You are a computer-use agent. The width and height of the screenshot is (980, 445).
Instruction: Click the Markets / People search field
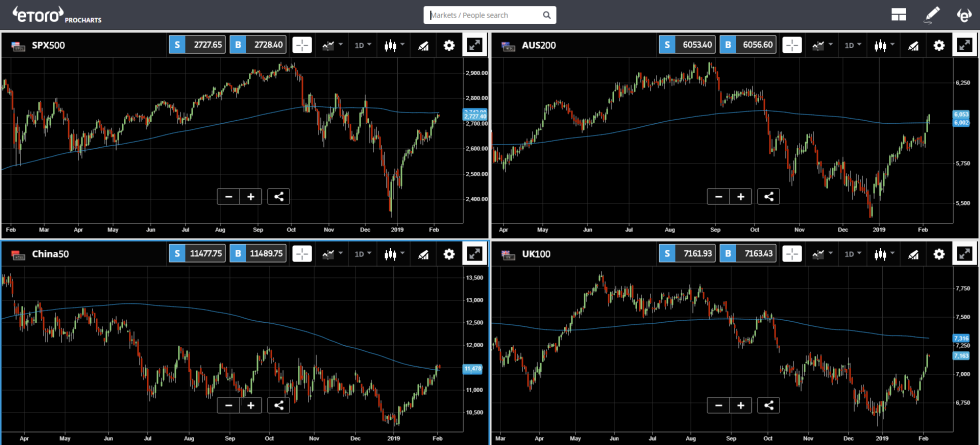point(485,16)
